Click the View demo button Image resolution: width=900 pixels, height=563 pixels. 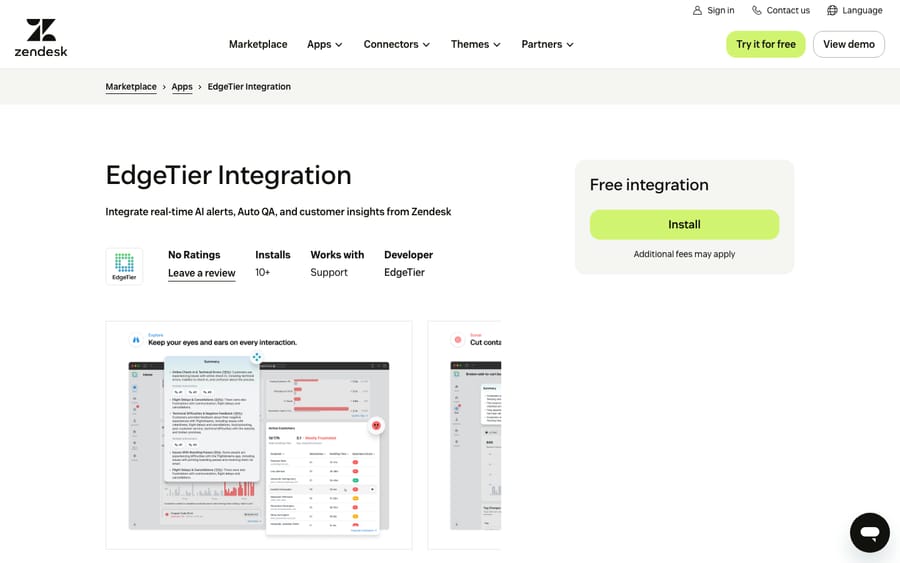(x=848, y=44)
